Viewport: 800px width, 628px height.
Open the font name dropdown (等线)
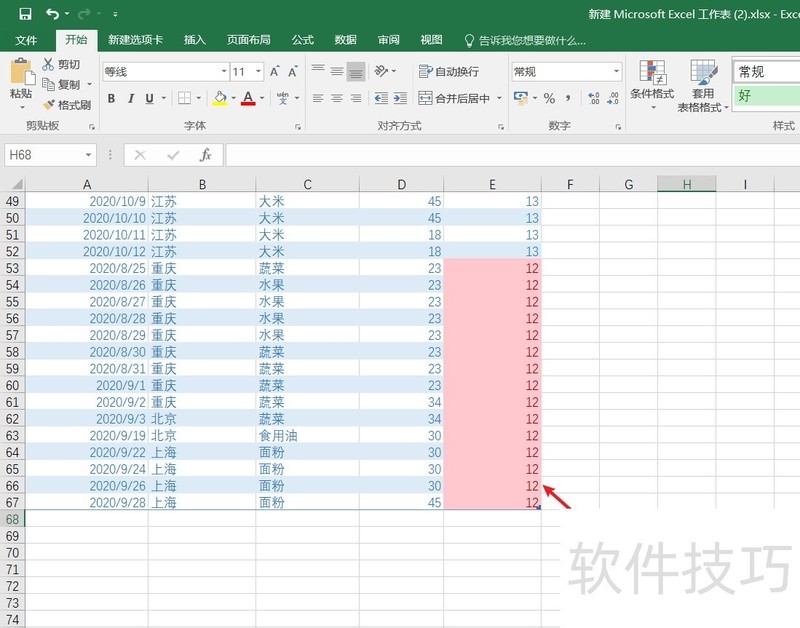(224, 72)
